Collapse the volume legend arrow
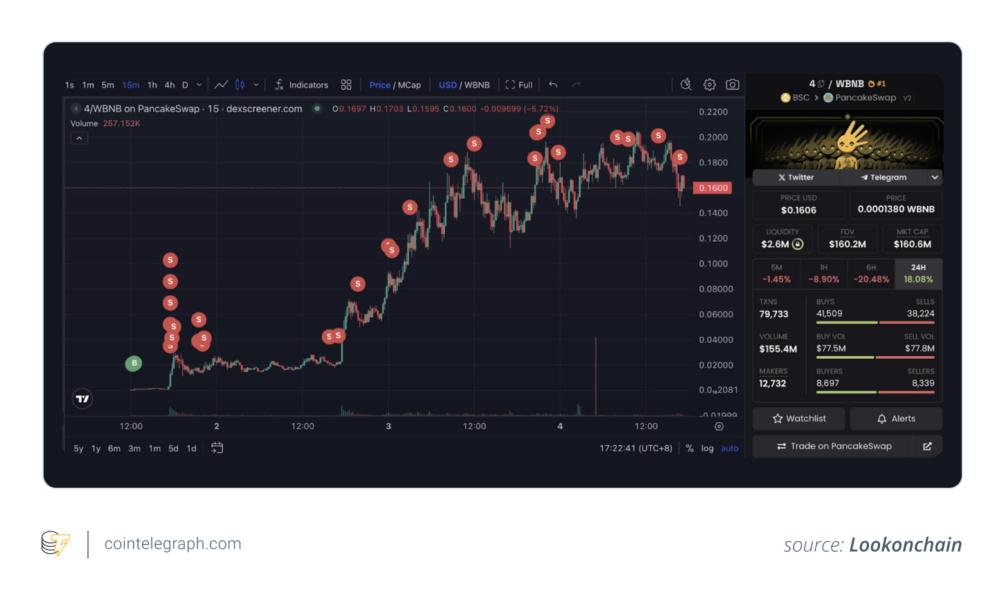 pos(79,138)
